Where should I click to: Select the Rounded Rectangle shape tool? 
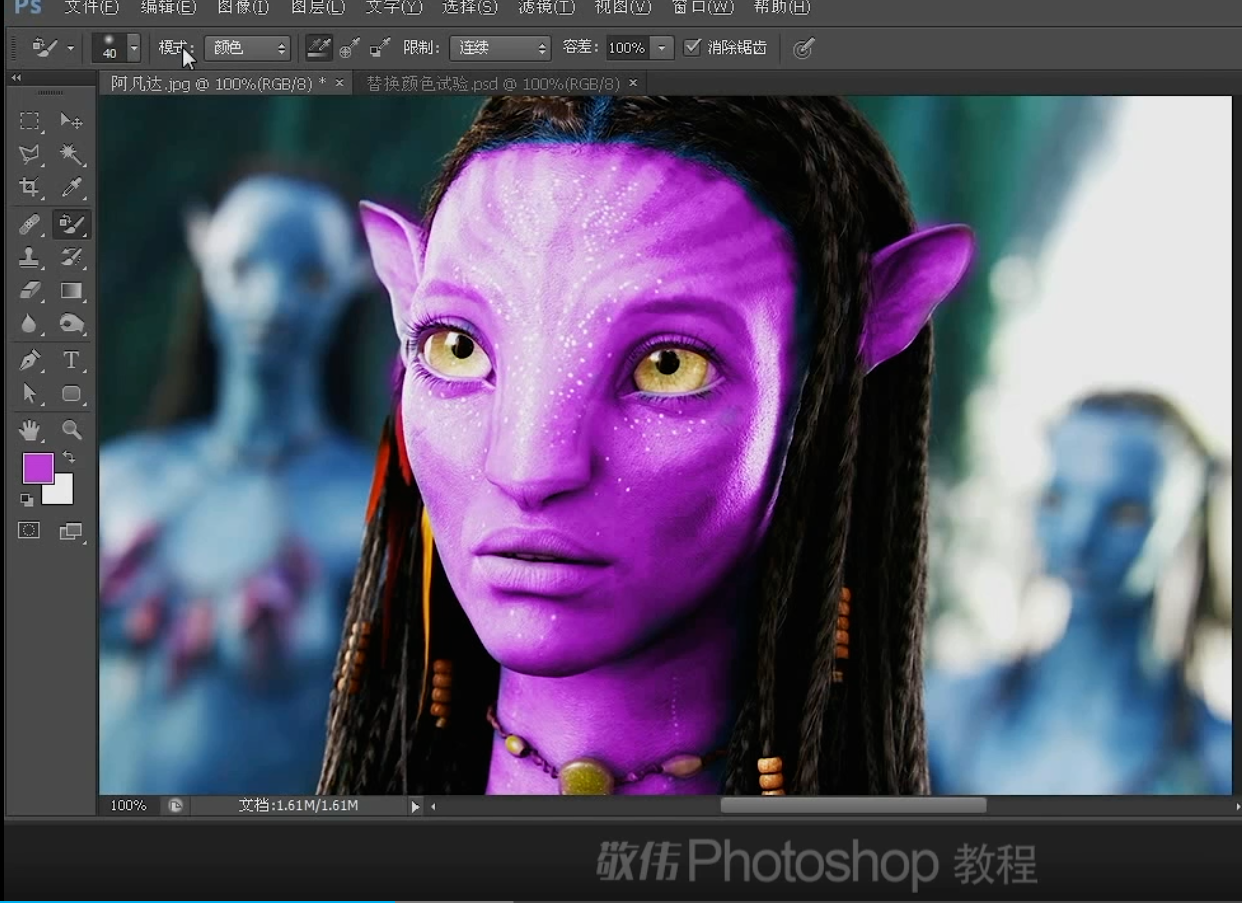coord(71,393)
